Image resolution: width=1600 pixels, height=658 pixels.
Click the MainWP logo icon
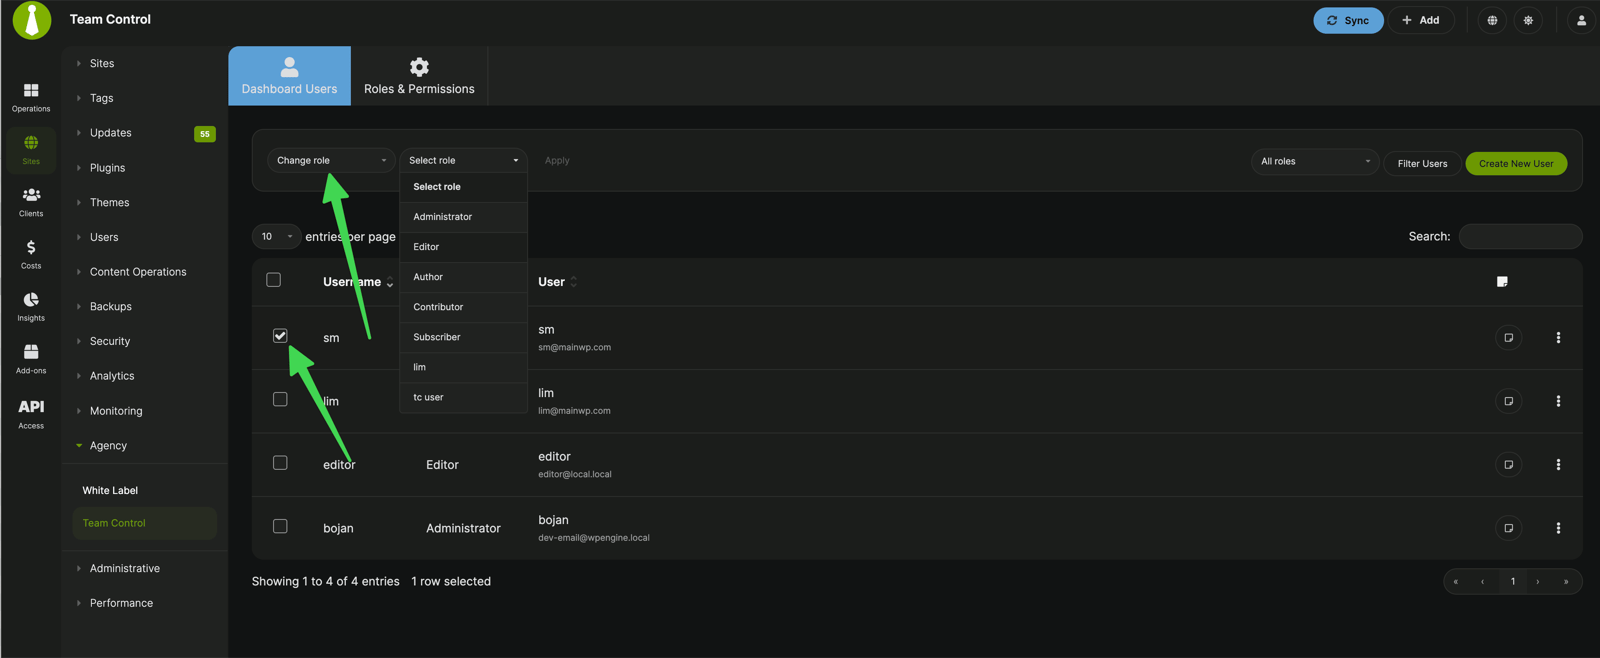click(x=32, y=20)
